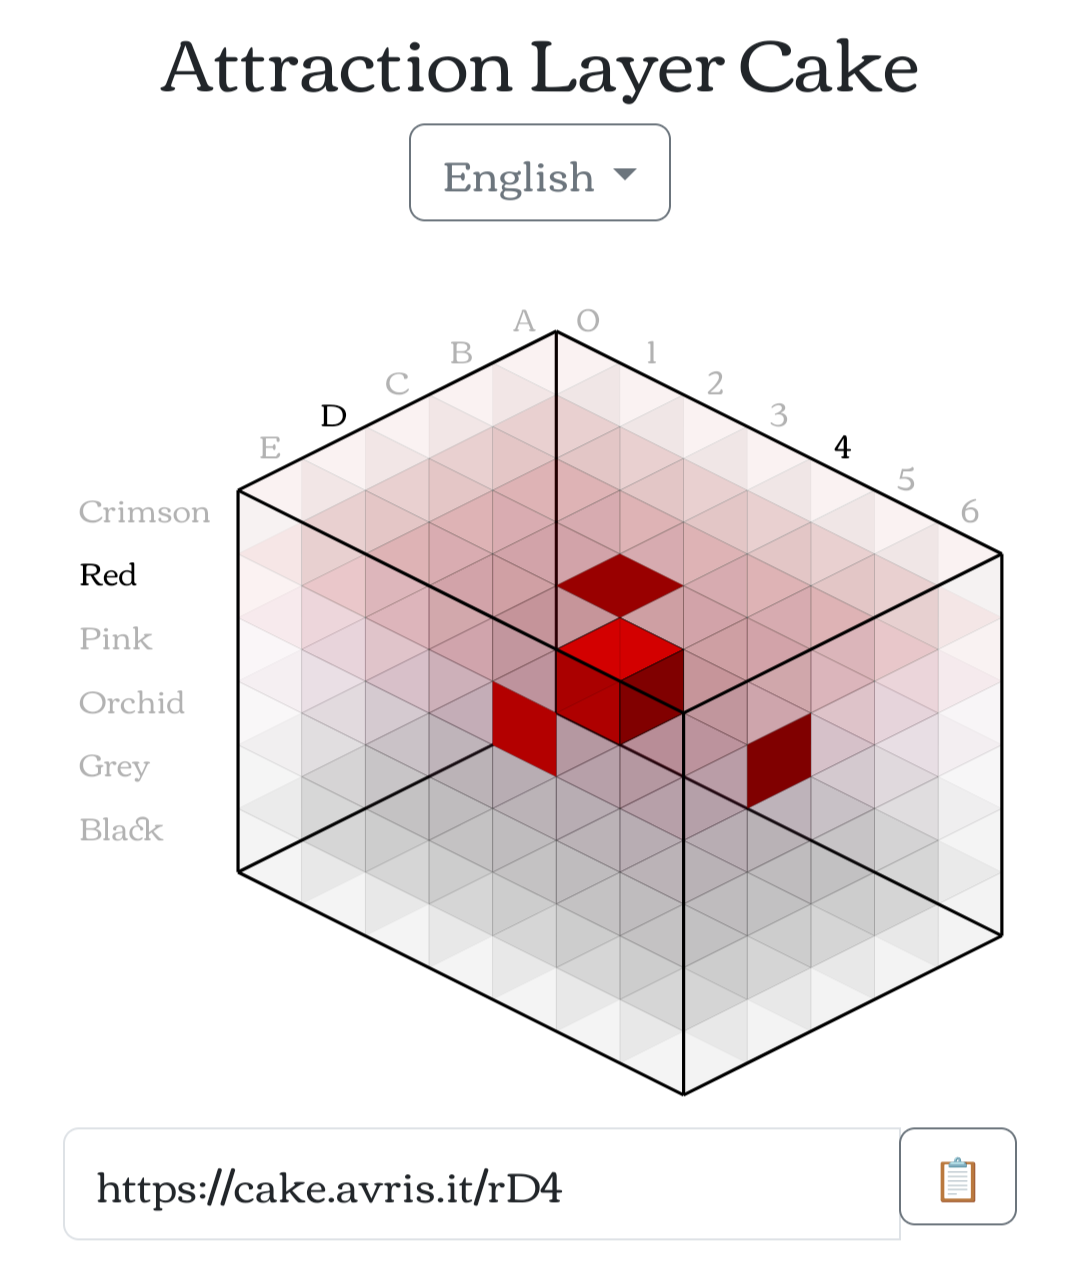Select the Crimson layer label

(145, 512)
